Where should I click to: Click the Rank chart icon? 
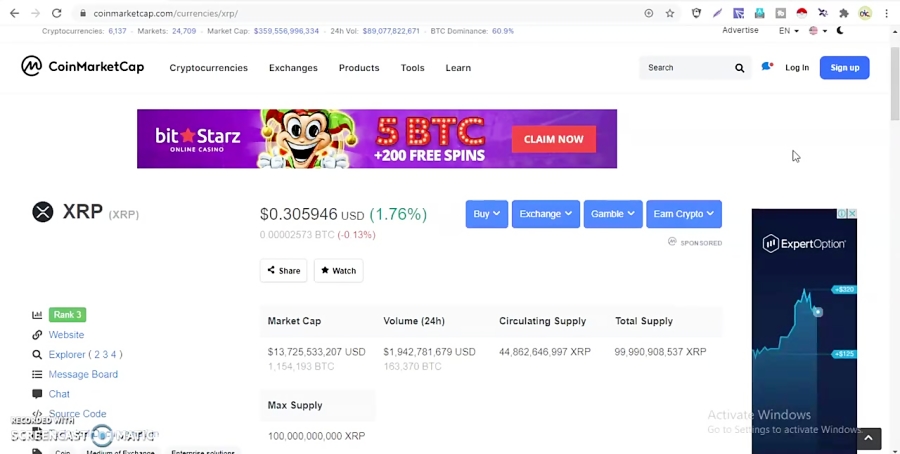(37, 315)
